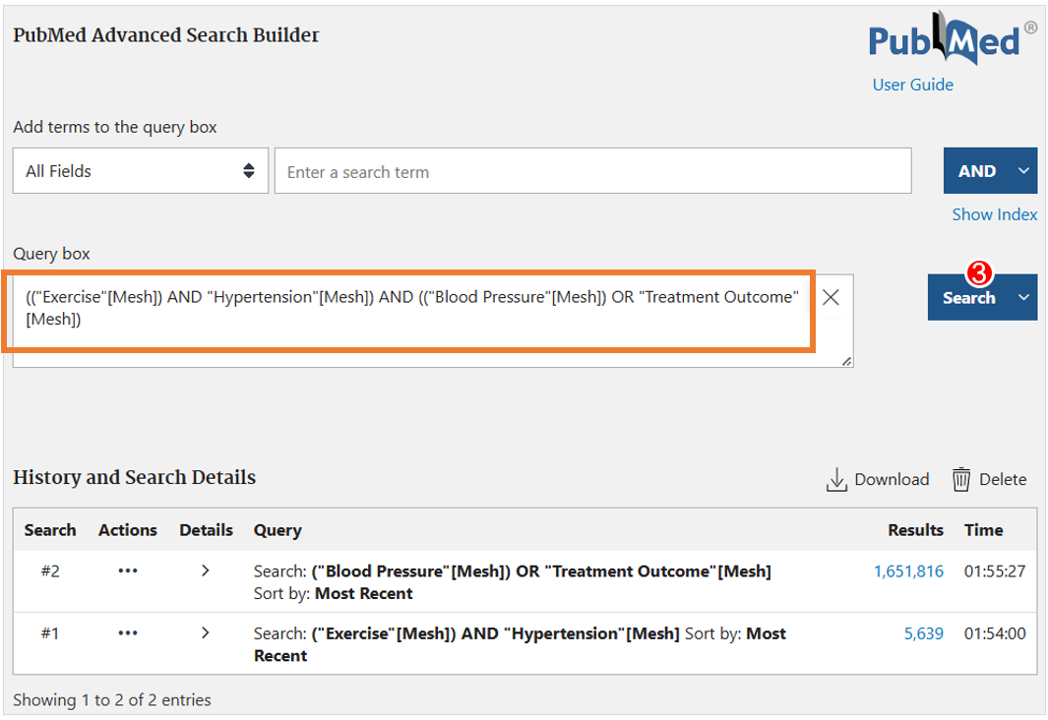This screenshot has width=1048, height=720.
Task: Open the Search button dropdown arrow
Action: (1023, 297)
